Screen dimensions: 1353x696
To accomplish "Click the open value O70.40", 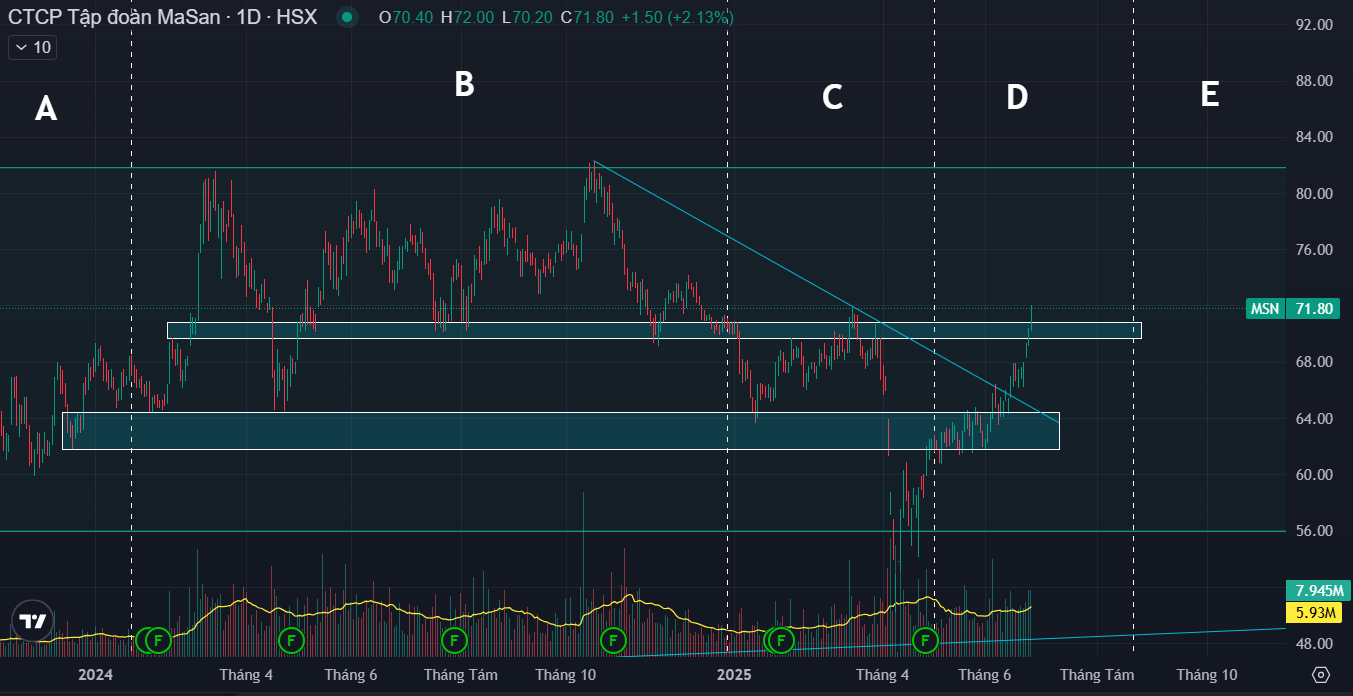I will [406, 17].
